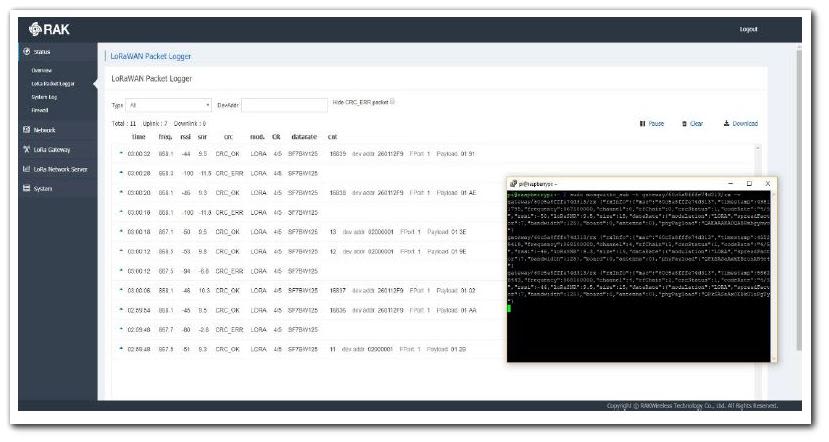Click the blue LoRaWAN Packet Logger breadcrumb title
829x442 pixels.
[x=151, y=56]
